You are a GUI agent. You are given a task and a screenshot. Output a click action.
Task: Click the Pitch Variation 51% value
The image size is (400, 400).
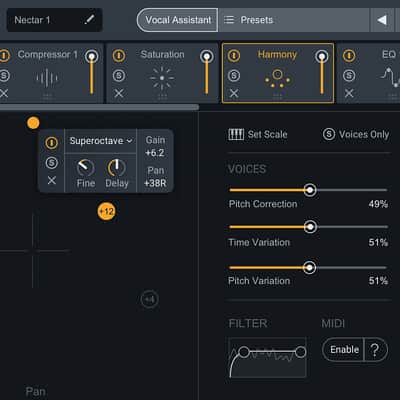[378, 281]
